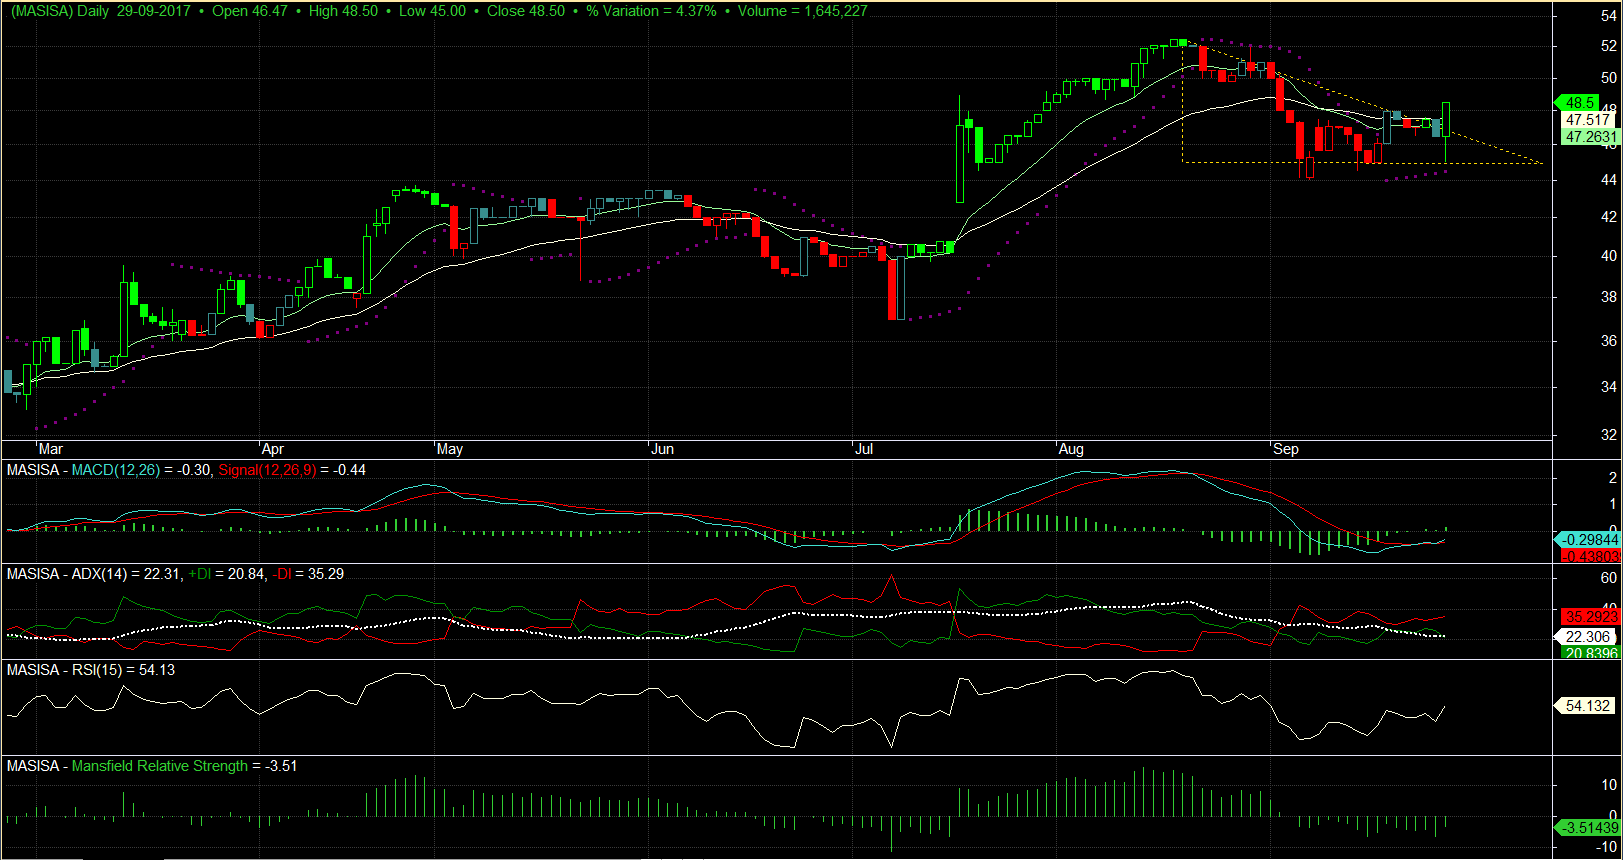
Task: Select the Mansfield Relative Strength label
Action: point(160,766)
